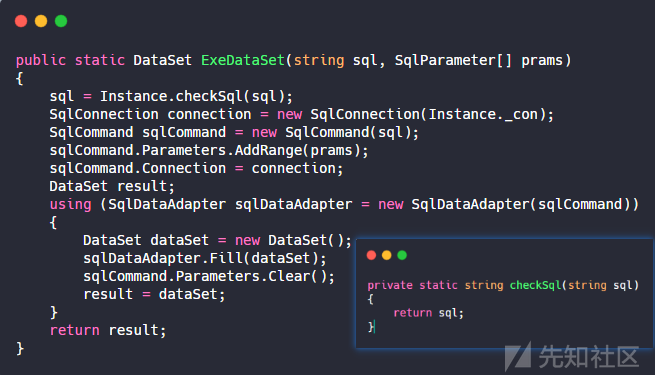Click the red dot of checkSql snippet window
This screenshot has width=655, height=375.
pyautogui.click(x=371, y=255)
